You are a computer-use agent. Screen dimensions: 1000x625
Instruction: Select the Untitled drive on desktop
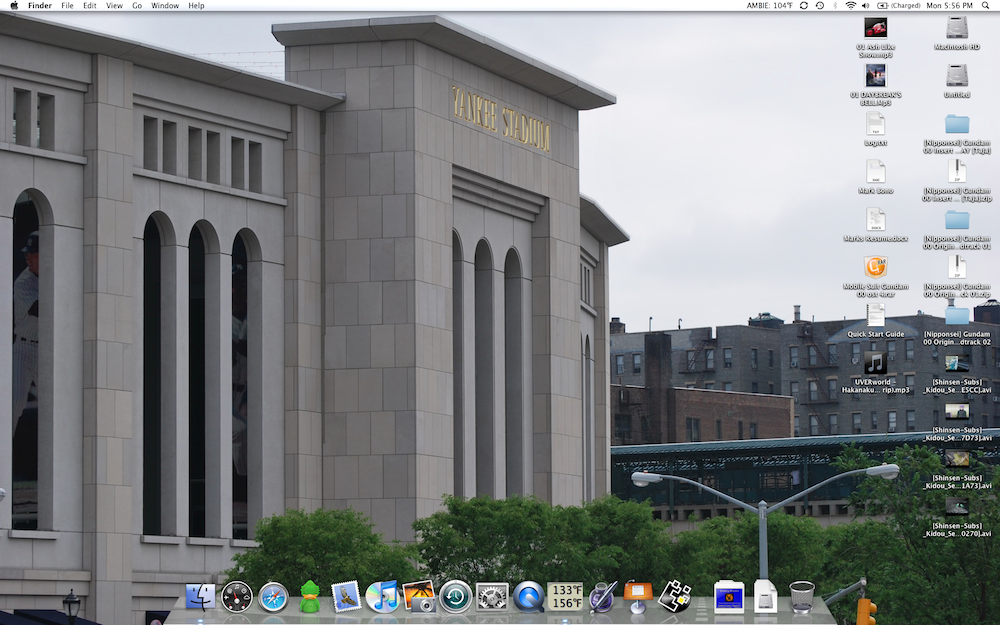(957, 76)
